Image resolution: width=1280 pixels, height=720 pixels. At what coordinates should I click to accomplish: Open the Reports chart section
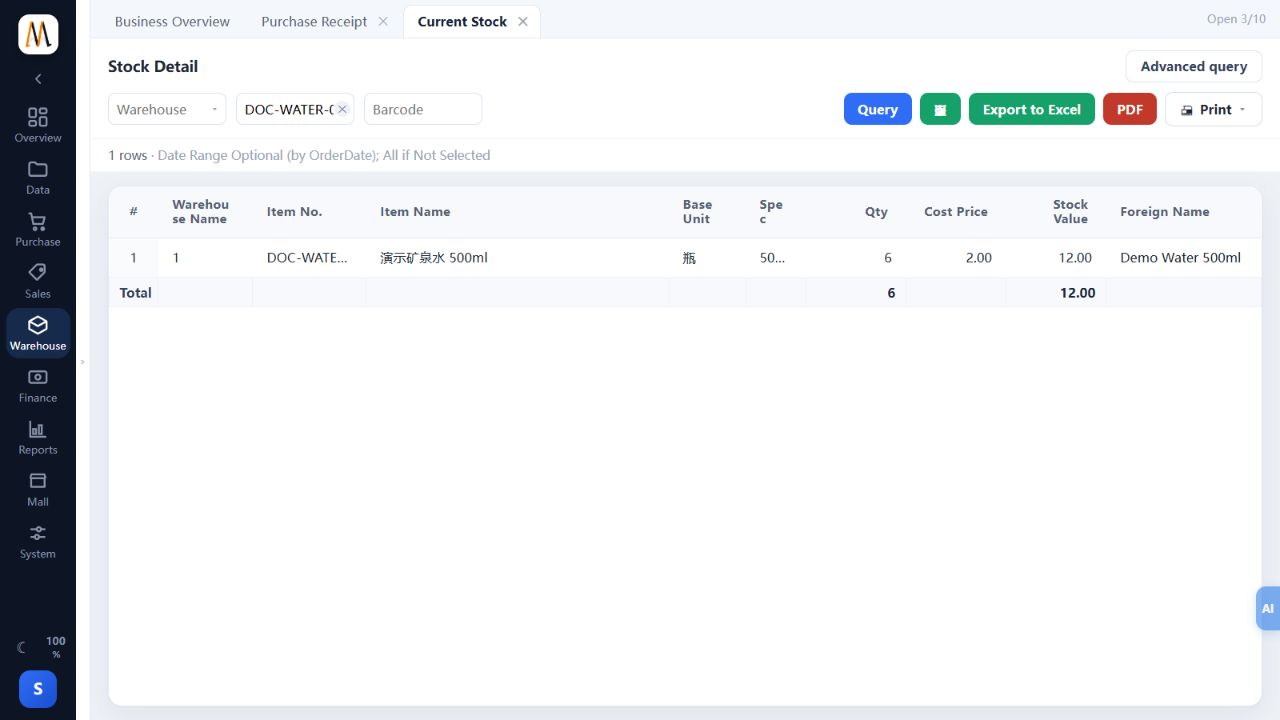click(38, 437)
